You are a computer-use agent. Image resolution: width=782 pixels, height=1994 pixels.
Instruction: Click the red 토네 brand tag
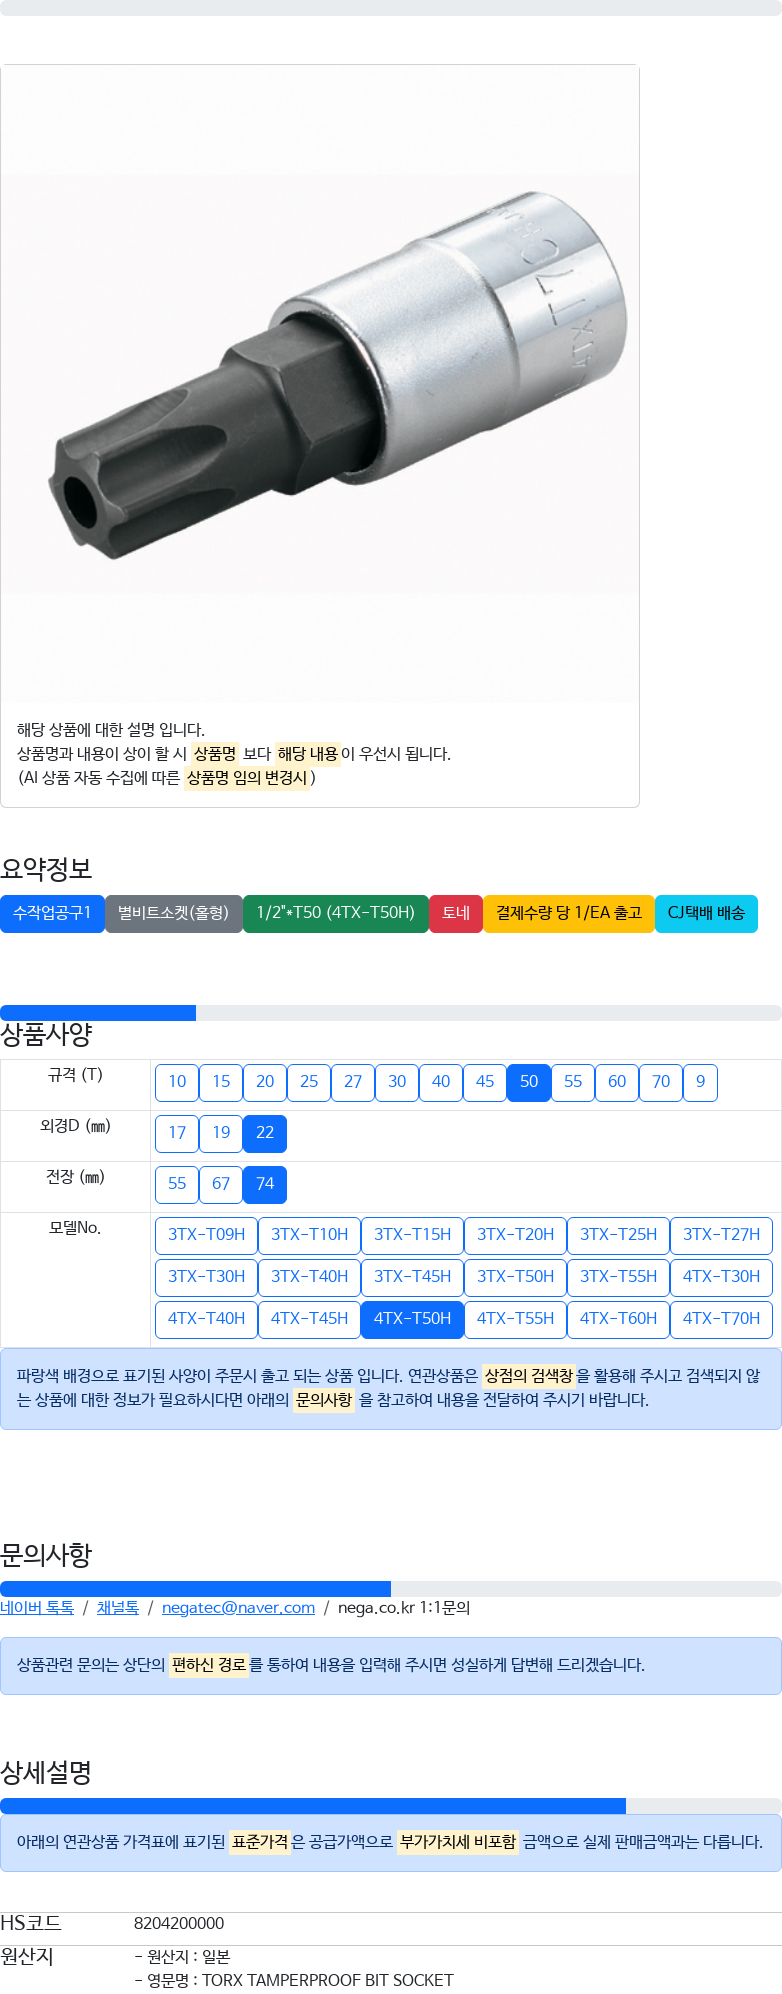point(456,913)
